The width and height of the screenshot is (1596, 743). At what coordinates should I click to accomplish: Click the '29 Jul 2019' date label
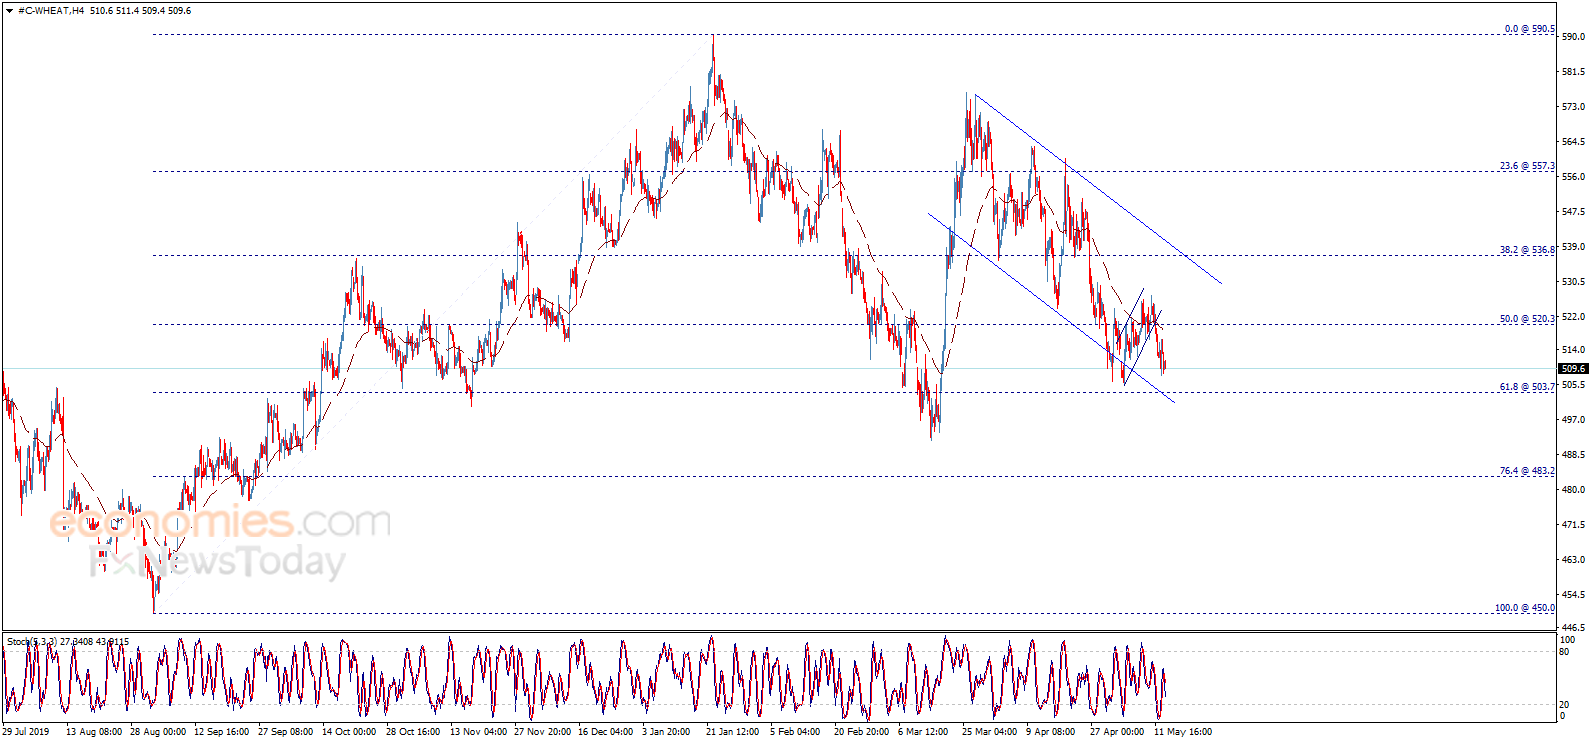pos(26,732)
